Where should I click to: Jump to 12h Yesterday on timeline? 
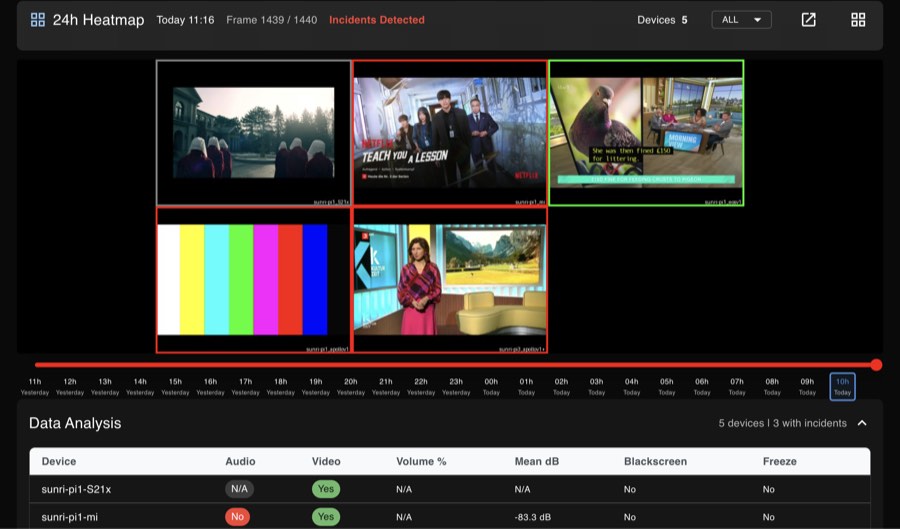click(70, 387)
